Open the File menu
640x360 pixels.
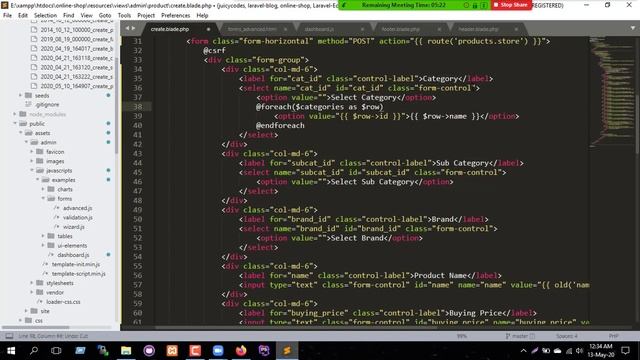[x=7, y=16]
